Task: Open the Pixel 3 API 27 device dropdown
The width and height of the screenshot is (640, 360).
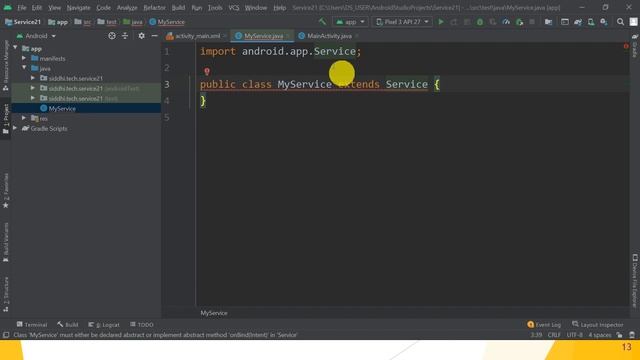Action: click(402, 22)
